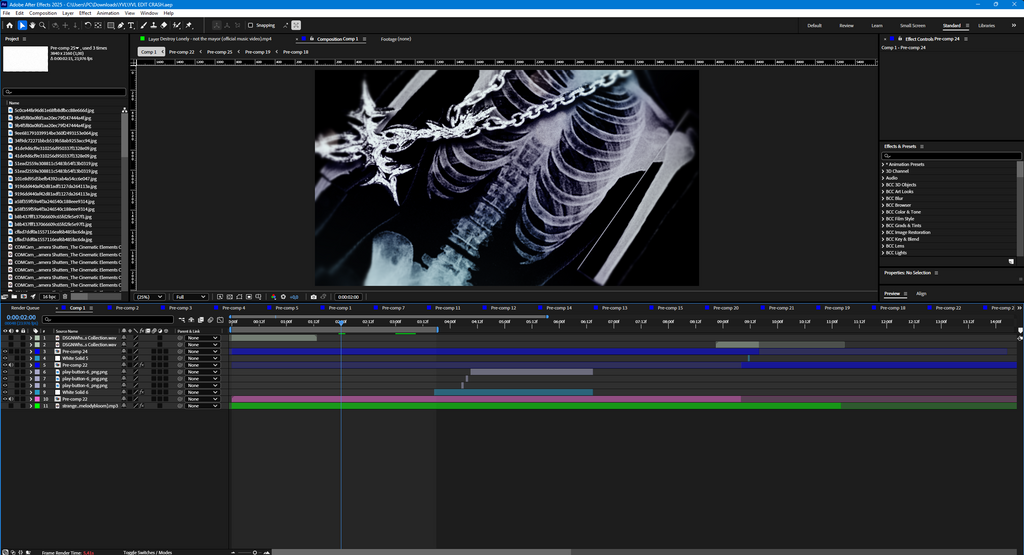This screenshot has height=555, width=1024.
Task: Expand the BCC Film Style effects group
Action: click(883, 219)
